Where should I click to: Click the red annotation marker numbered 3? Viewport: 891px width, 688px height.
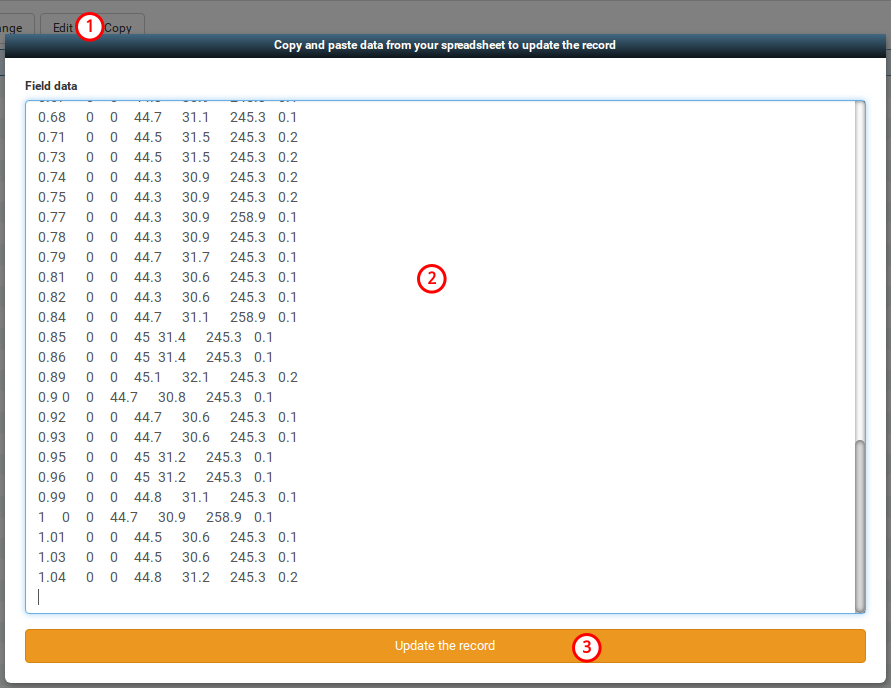pos(587,649)
